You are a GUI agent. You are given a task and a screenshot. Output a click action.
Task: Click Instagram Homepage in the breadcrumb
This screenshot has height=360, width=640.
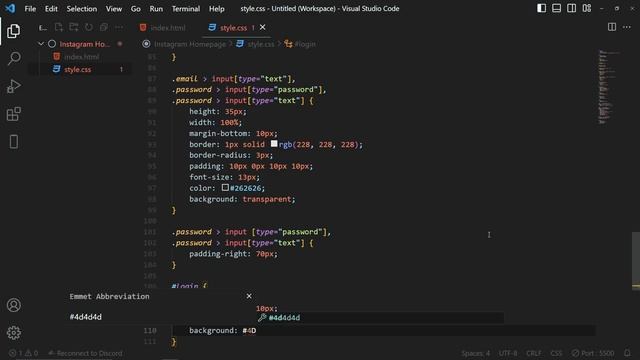pyautogui.click(x=190, y=44)
